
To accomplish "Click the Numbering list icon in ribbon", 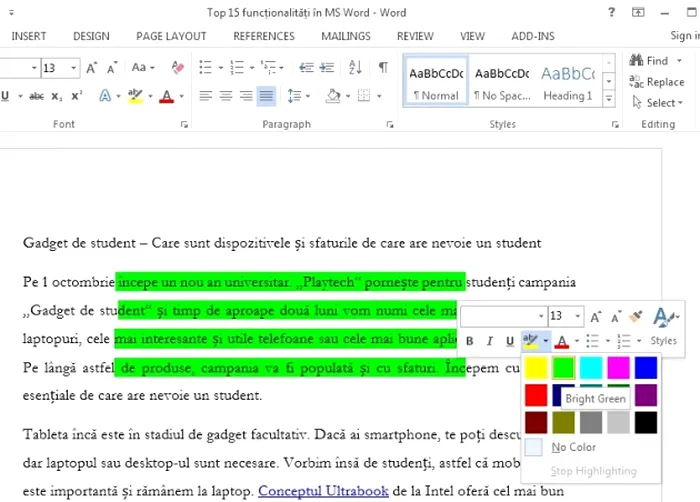I will 237,67.
